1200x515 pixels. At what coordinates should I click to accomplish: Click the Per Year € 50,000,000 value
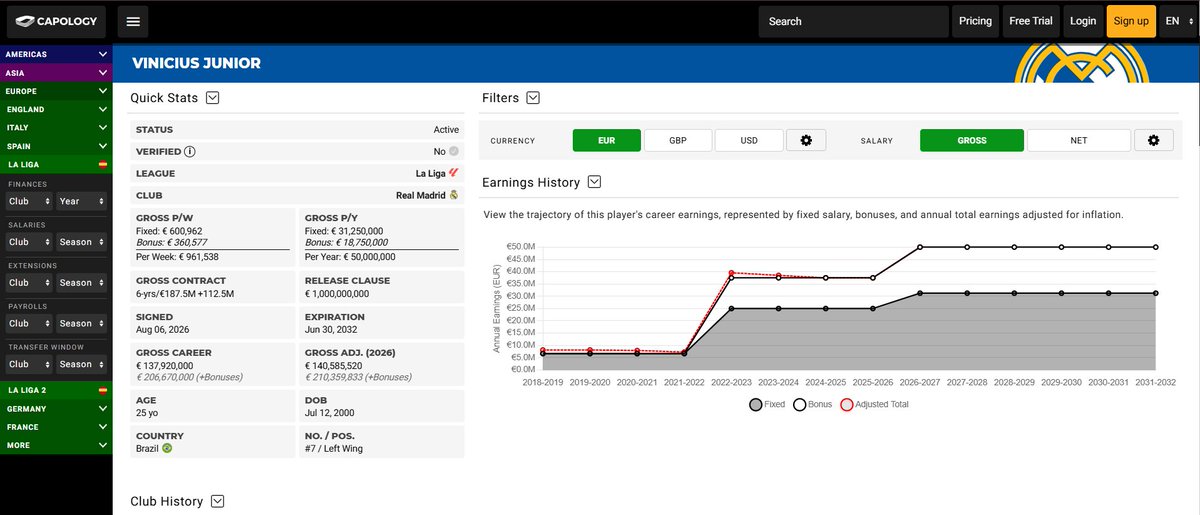point(350,257)
